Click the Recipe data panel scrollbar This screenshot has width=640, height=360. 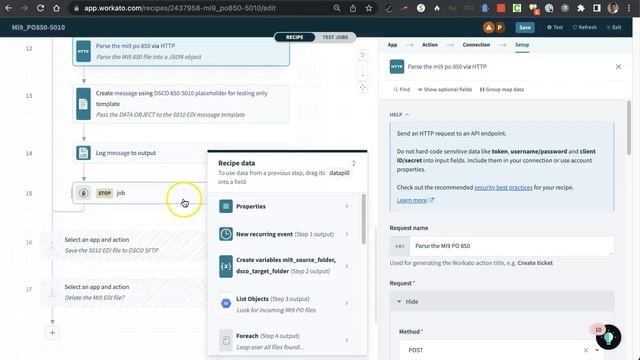coord(363,219)
